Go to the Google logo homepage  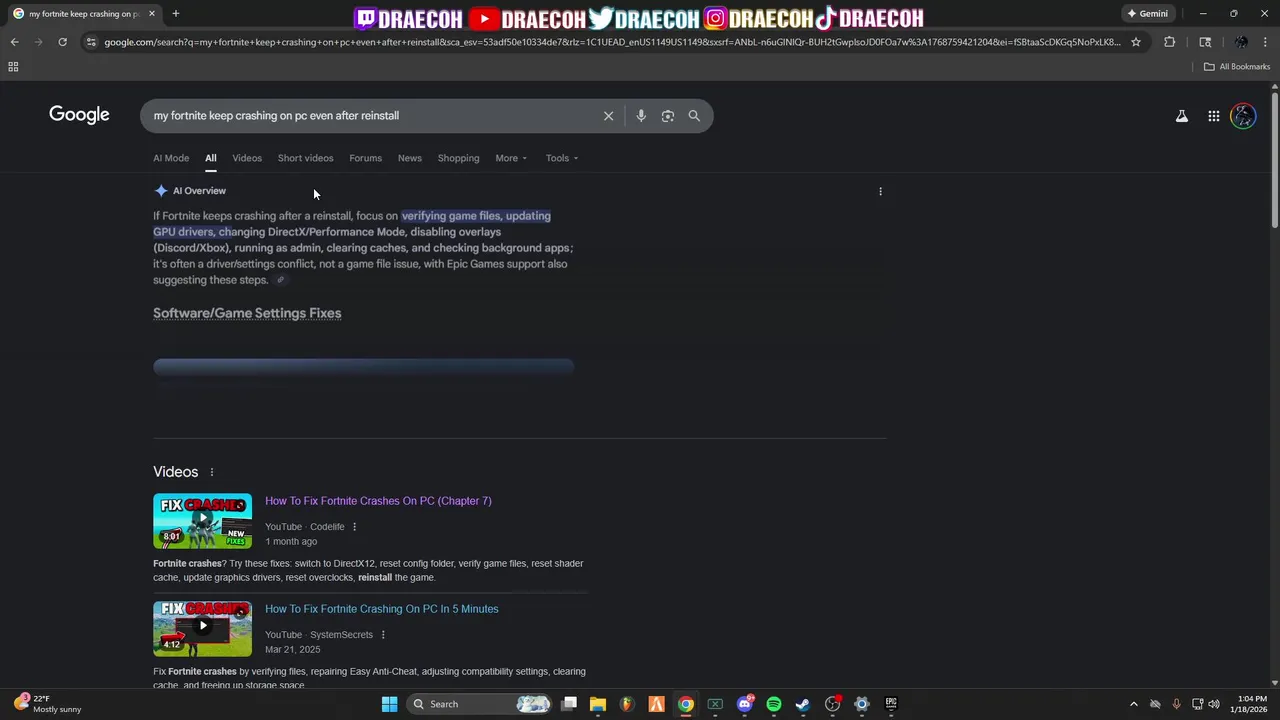pos(79,115)
